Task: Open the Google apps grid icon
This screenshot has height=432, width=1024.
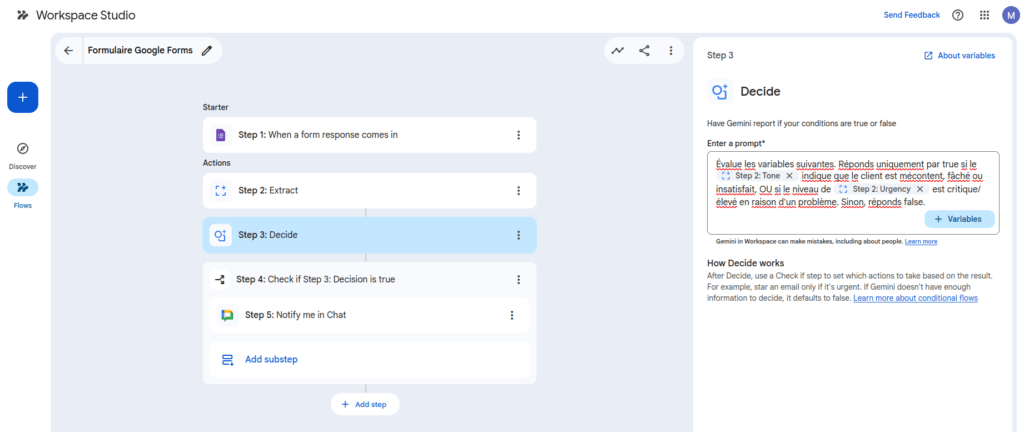Action: click(x=984, y=15)
